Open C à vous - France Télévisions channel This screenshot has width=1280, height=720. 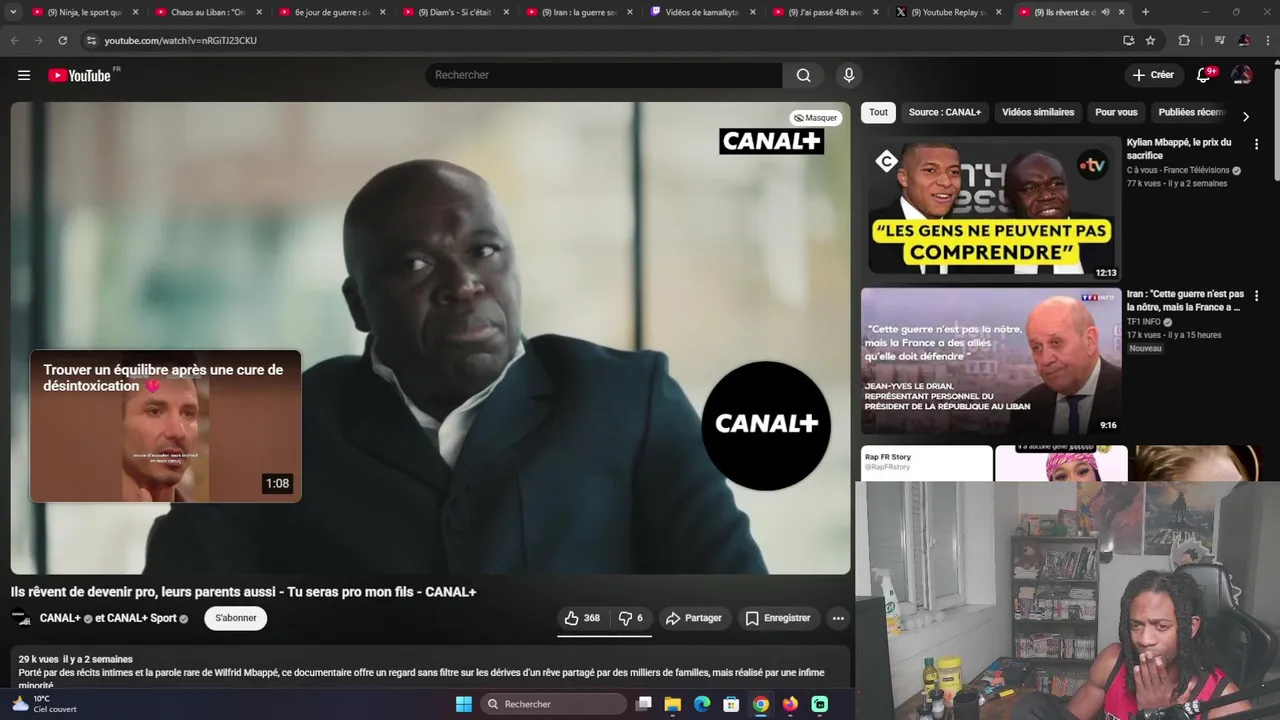click(1178, 170)
